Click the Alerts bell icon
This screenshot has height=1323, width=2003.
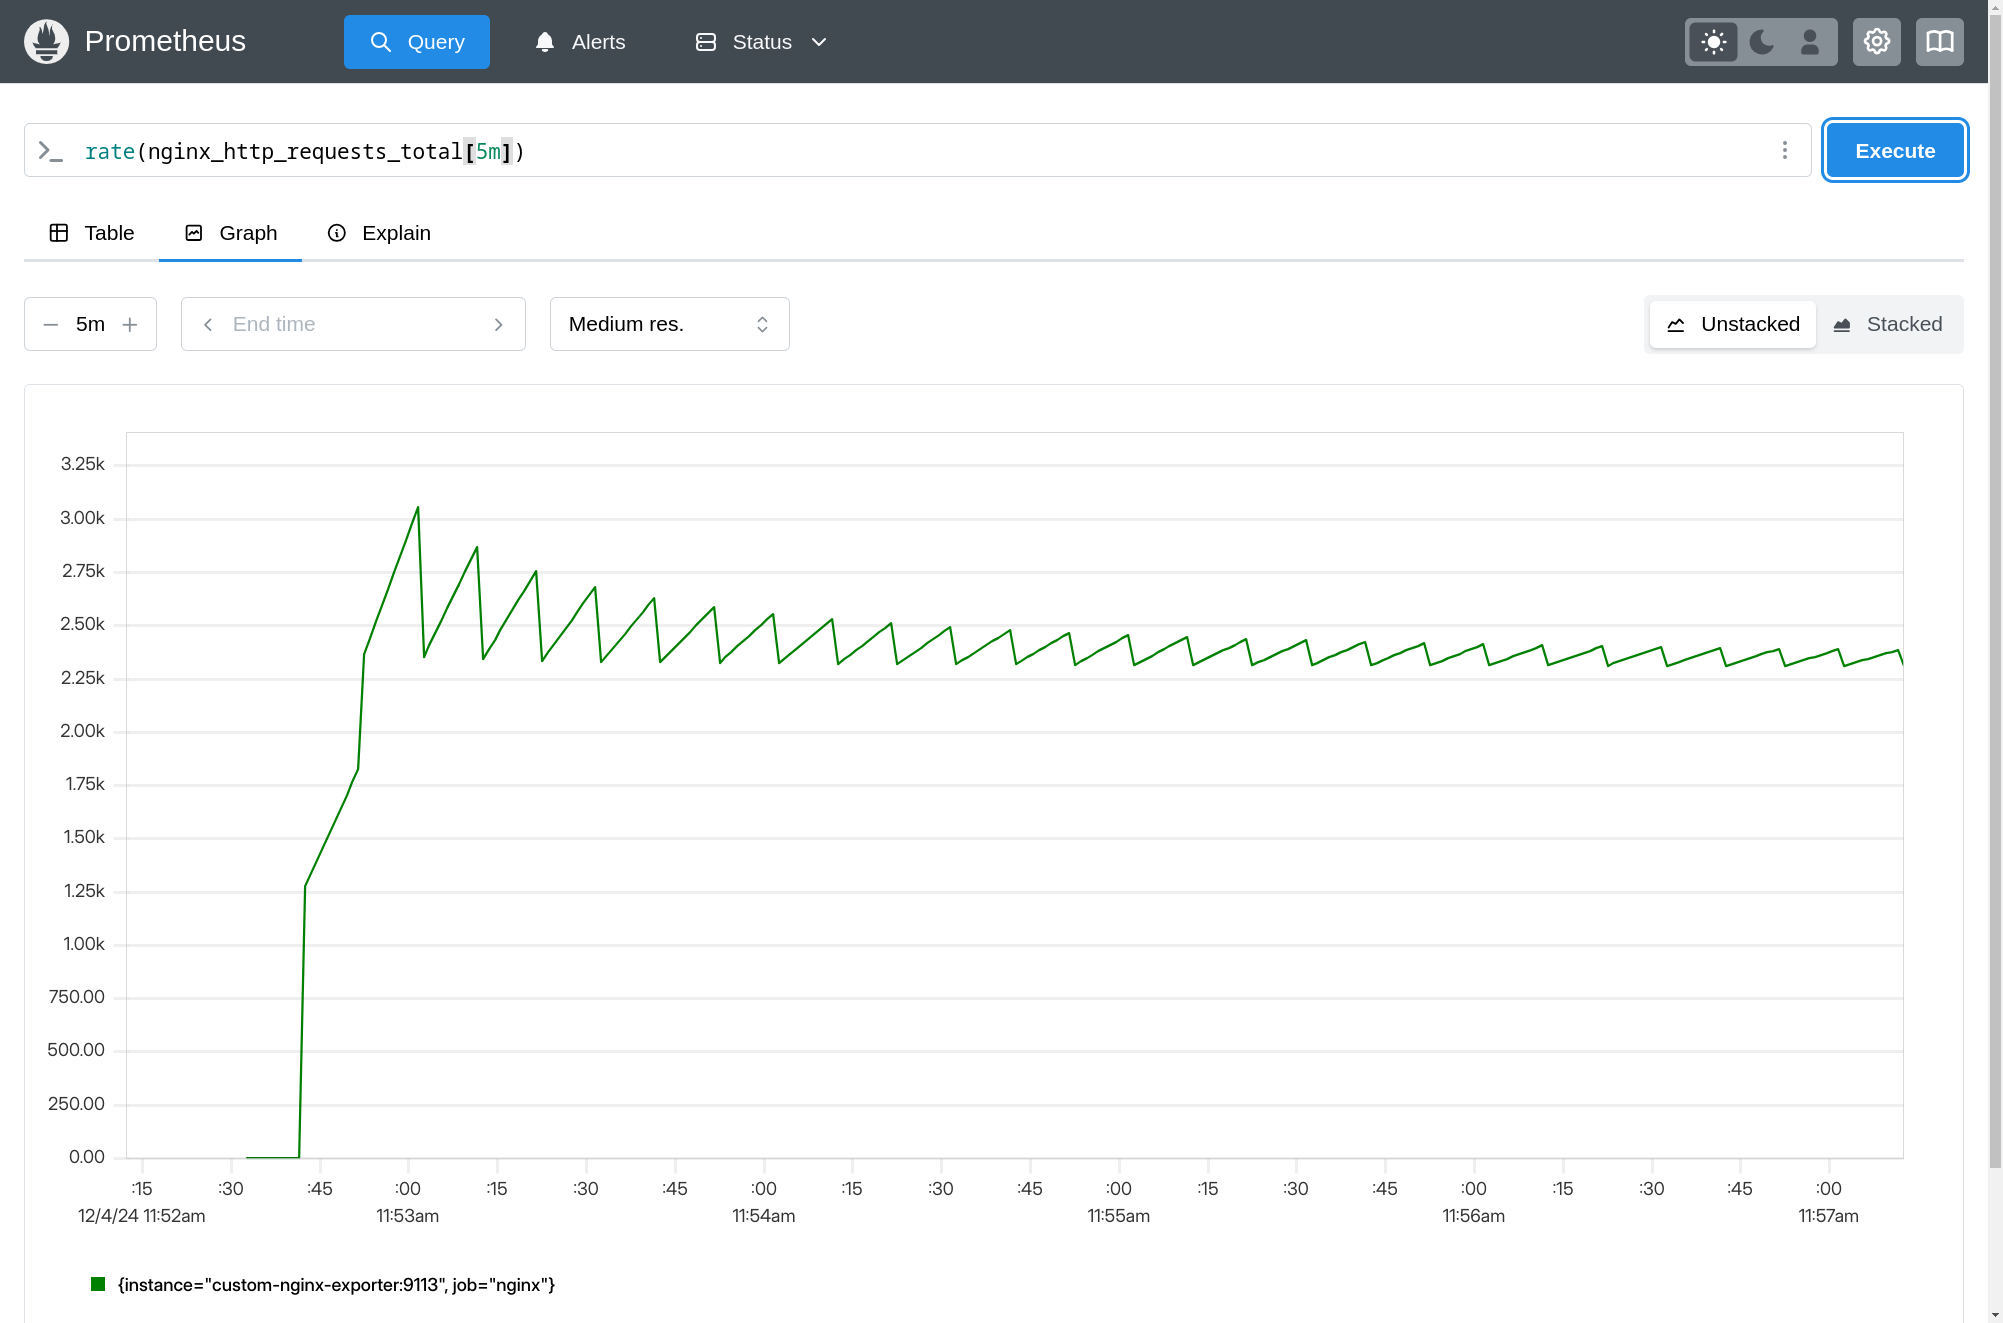[x=545, y=42]
